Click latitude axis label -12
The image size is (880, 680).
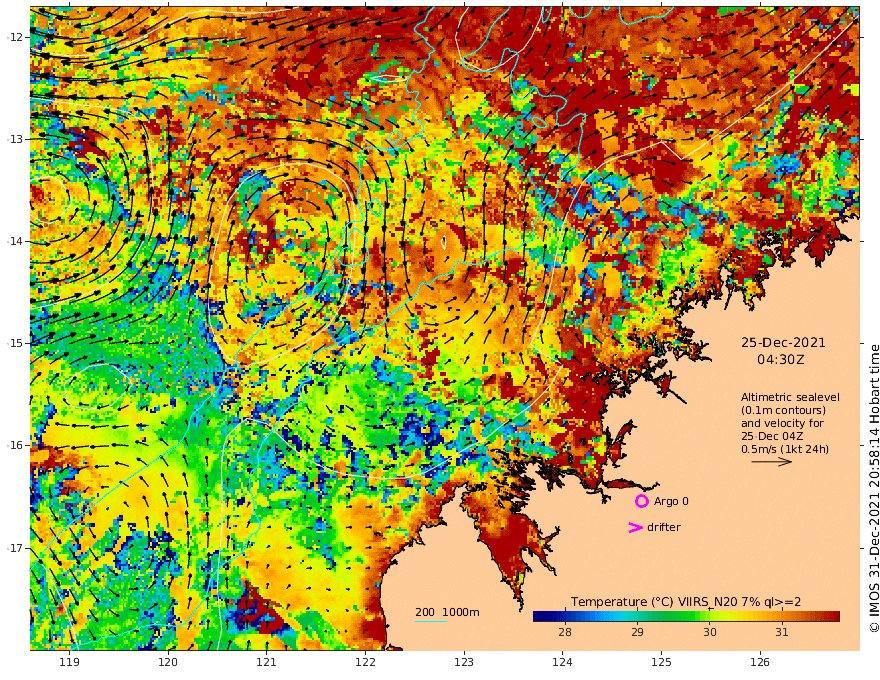pos(15,37)
